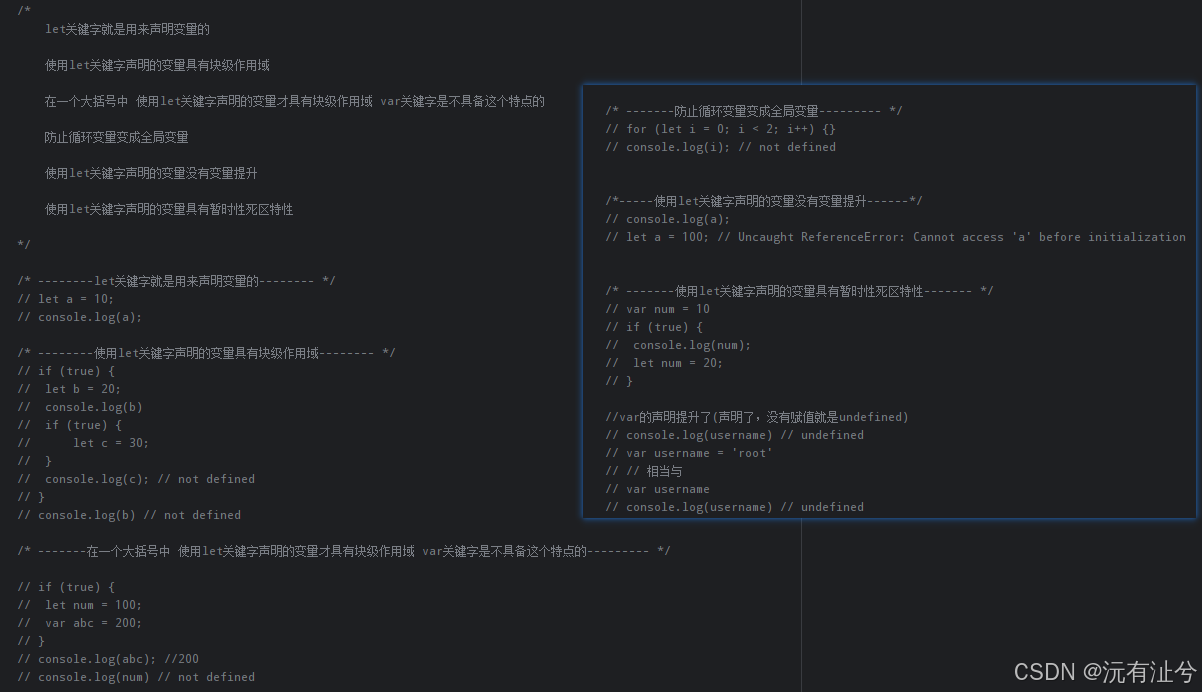The image size is (1202, 692).
Task: Click the code line "// let a = 10;"
Action: 66,299
